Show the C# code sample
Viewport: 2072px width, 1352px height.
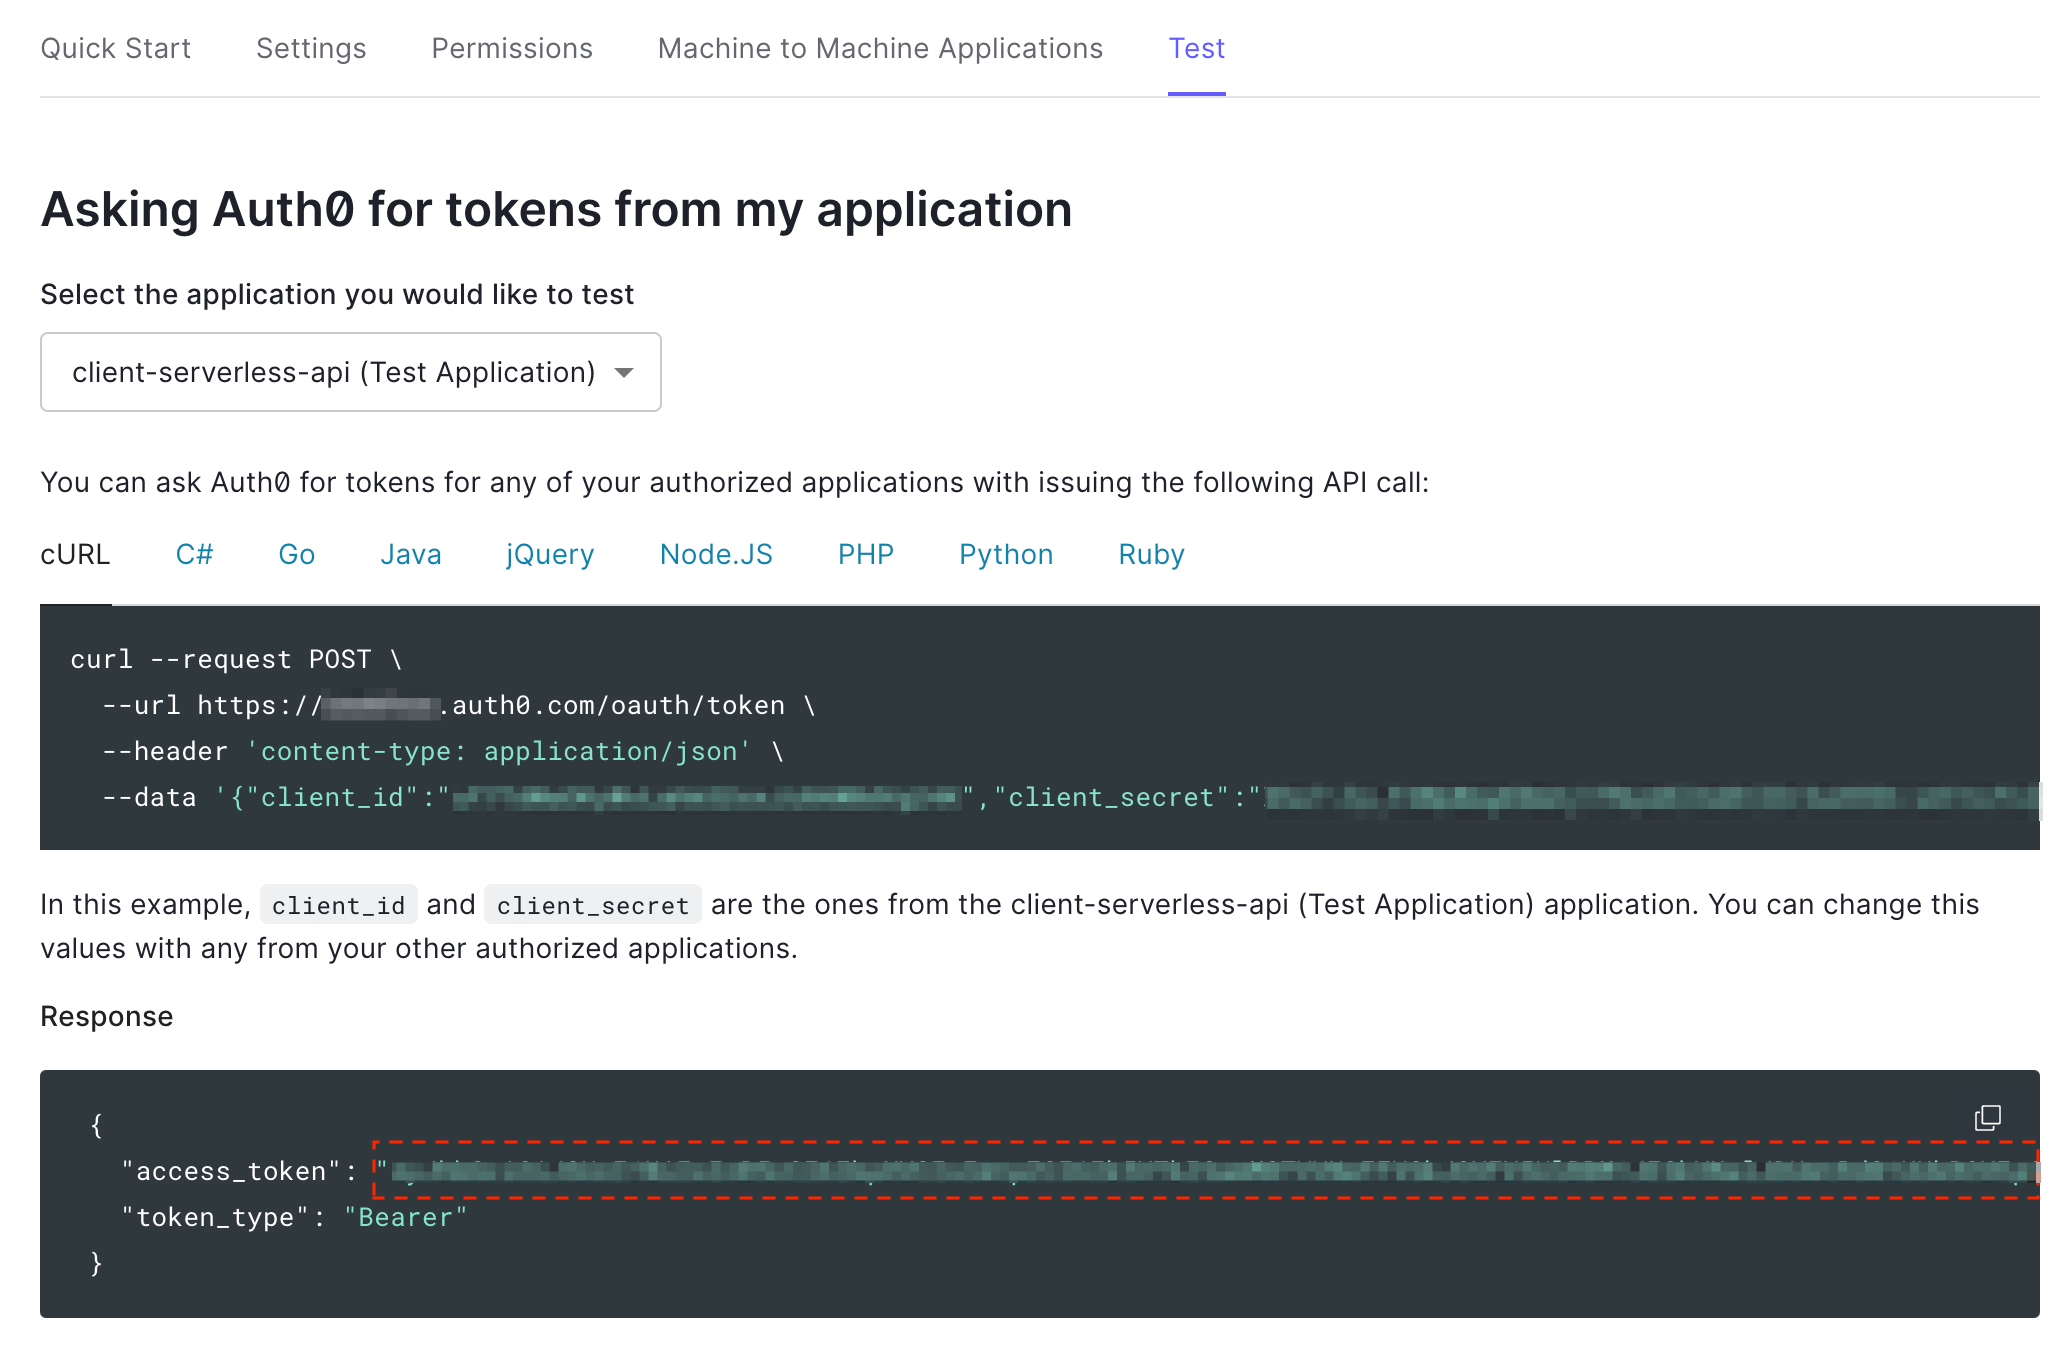(194, 554)
